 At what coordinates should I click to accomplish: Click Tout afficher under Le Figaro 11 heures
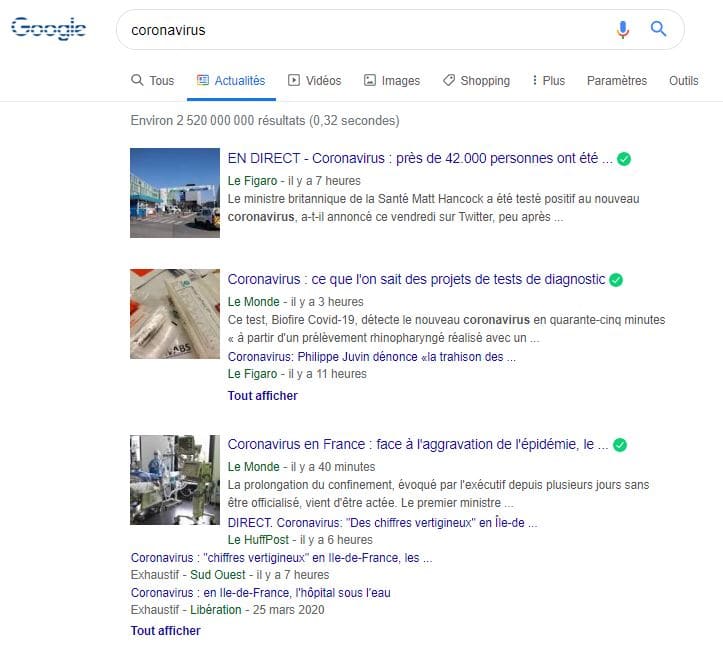coord(262,396)
